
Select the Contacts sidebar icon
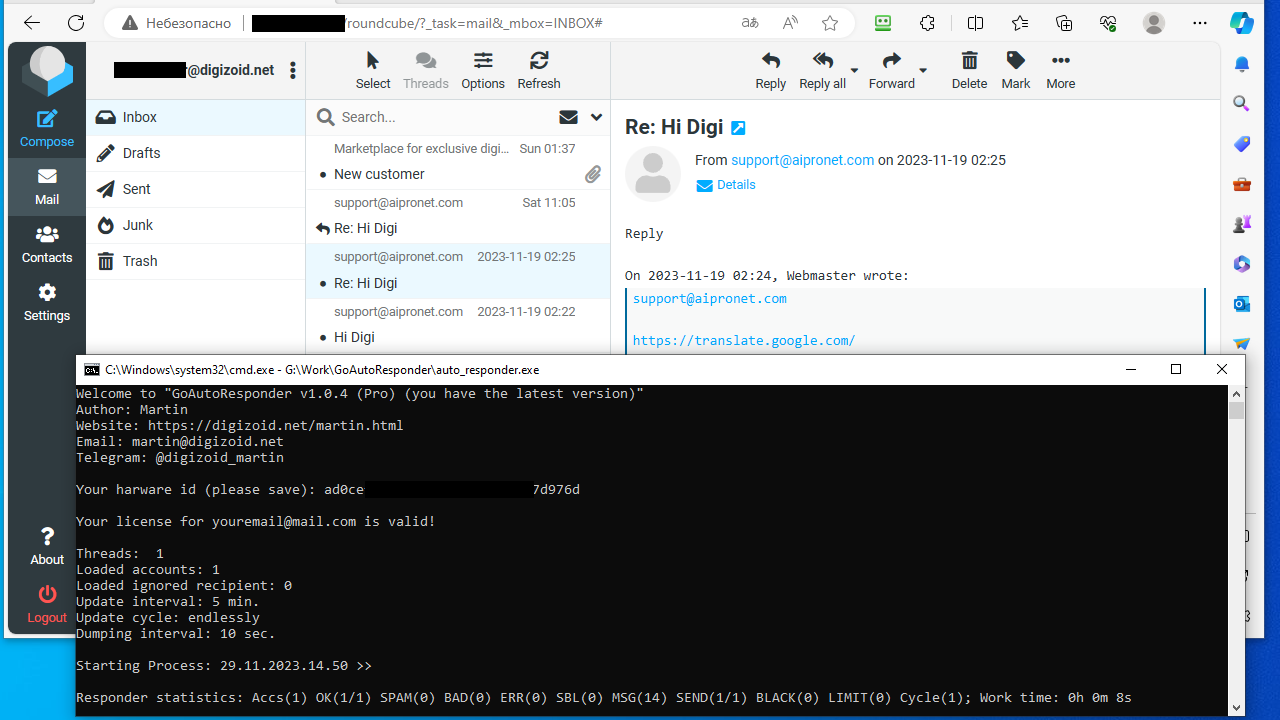(x=46, y=243)
